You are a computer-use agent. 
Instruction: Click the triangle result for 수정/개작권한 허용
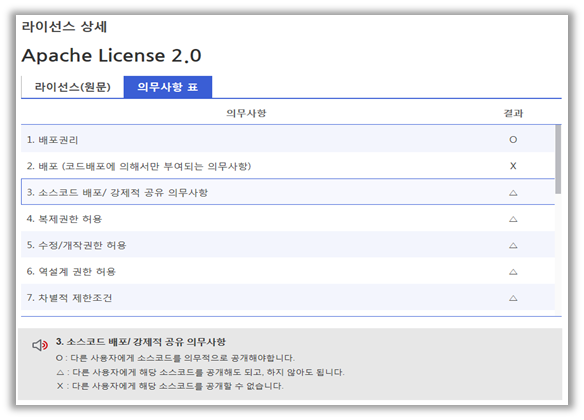click(x=513, y=245)
